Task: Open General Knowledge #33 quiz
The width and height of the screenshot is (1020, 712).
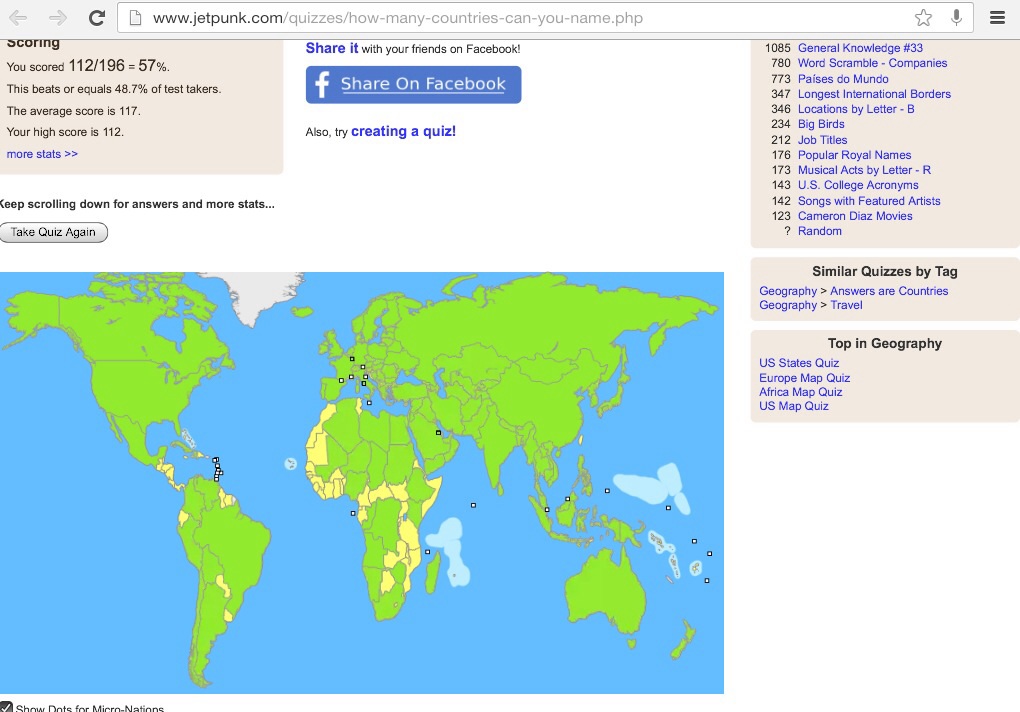Action: pyautogui.click(x=860, y=48)
